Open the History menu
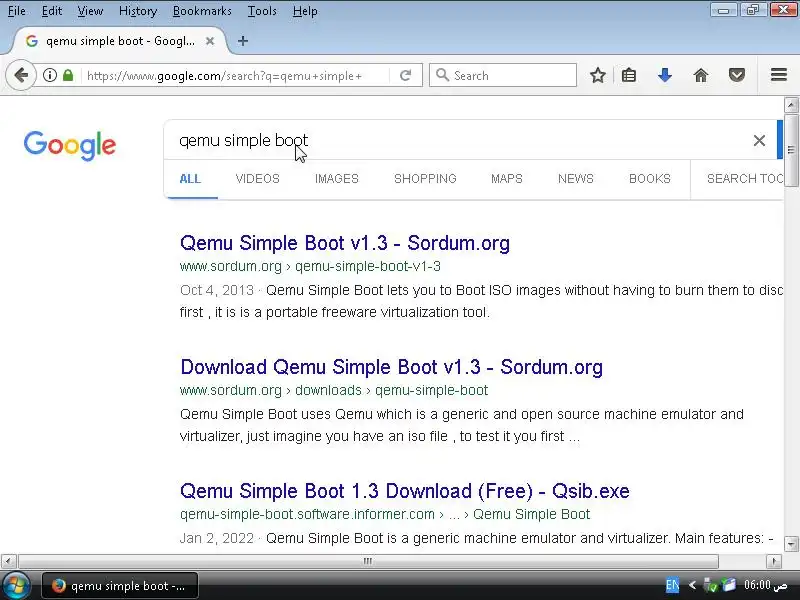Image resolution: width=800 pixels, height=600 pixels. [138, 11]
